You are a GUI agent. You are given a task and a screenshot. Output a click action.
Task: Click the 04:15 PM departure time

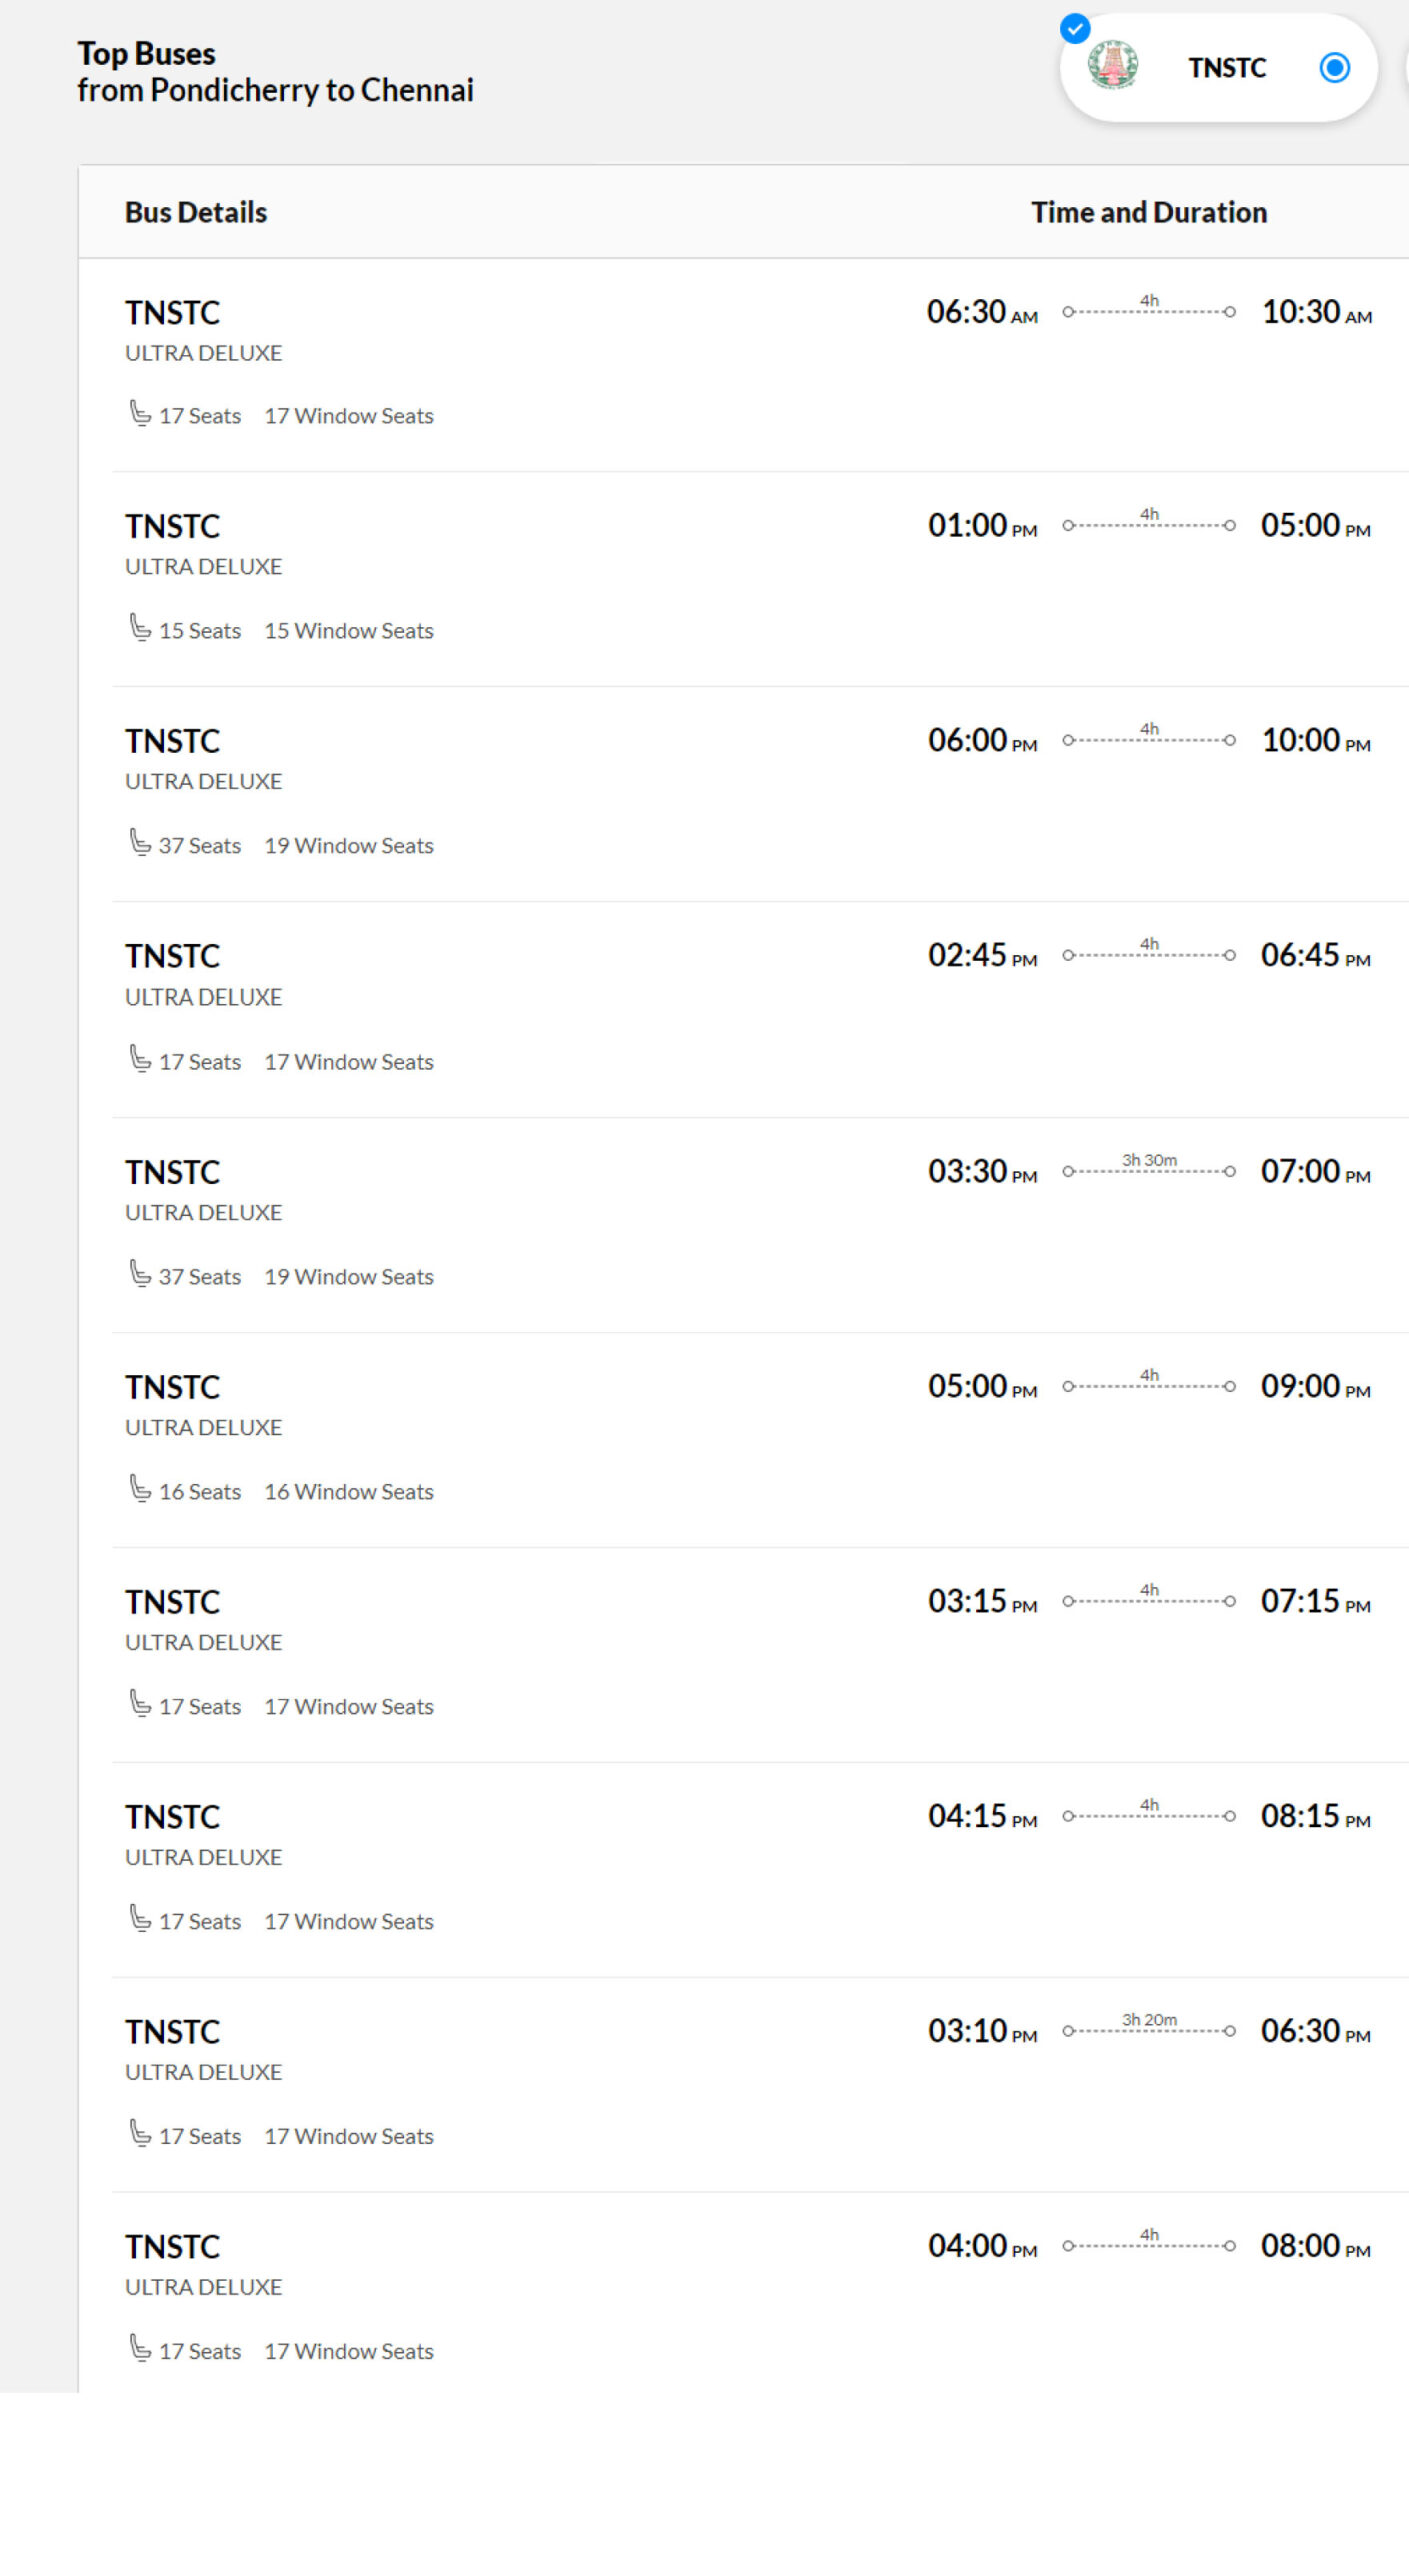point(982,1816)
